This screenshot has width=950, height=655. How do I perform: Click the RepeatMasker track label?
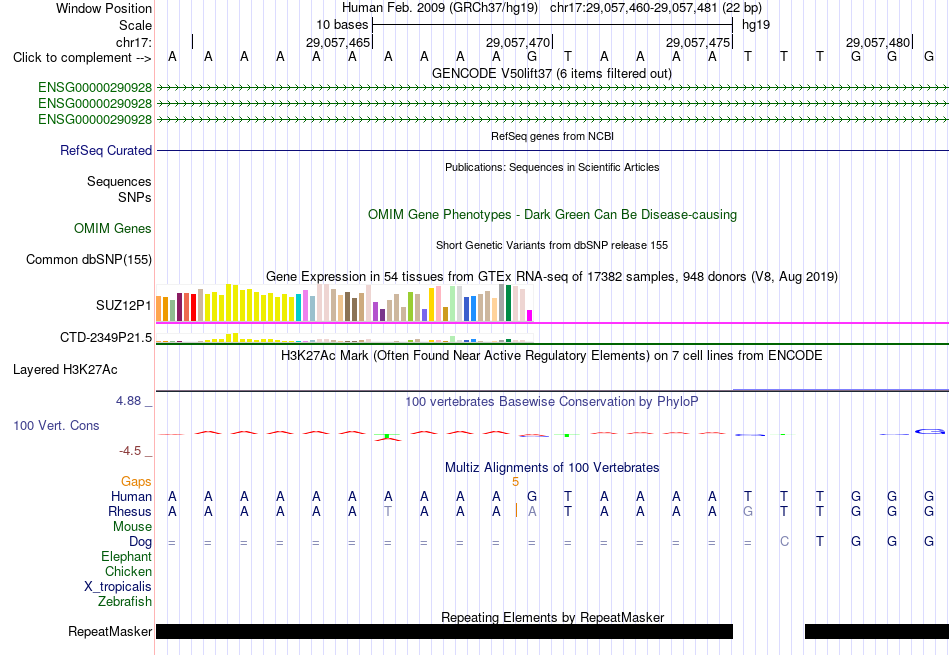tap(110, 631)
